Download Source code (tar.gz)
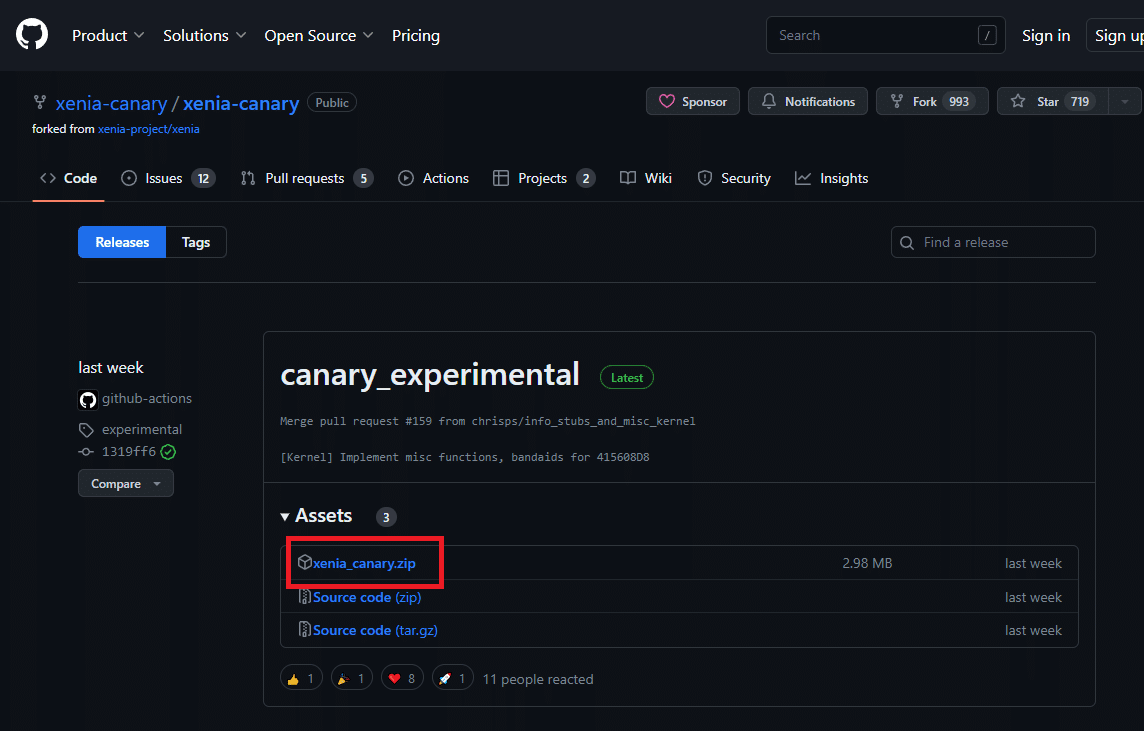Screen dimensions: 1144x731 pos(375,630)
